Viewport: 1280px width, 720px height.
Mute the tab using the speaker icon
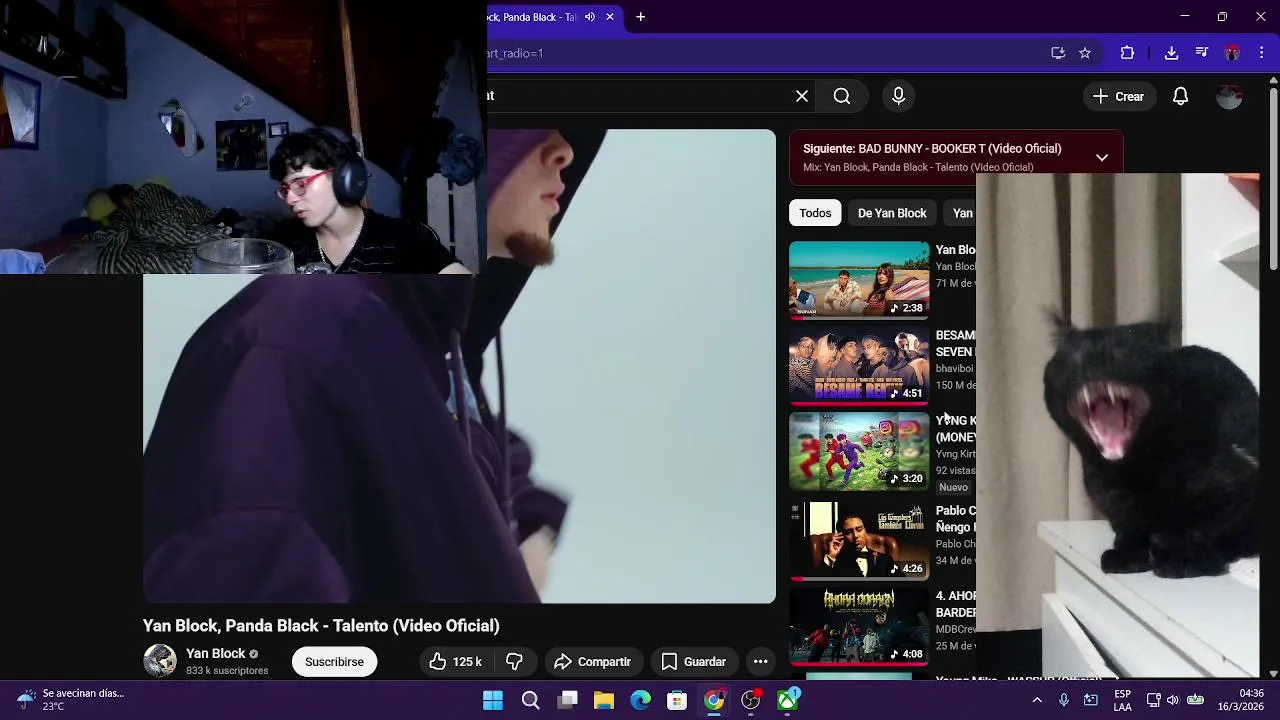[x=590, y=17]
